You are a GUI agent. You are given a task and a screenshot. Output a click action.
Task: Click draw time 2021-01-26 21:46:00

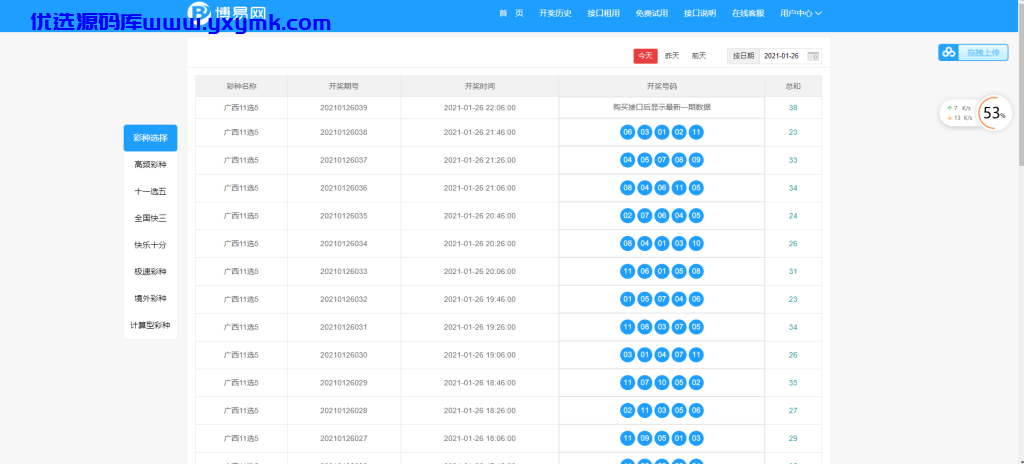click(x=479, y=132)
